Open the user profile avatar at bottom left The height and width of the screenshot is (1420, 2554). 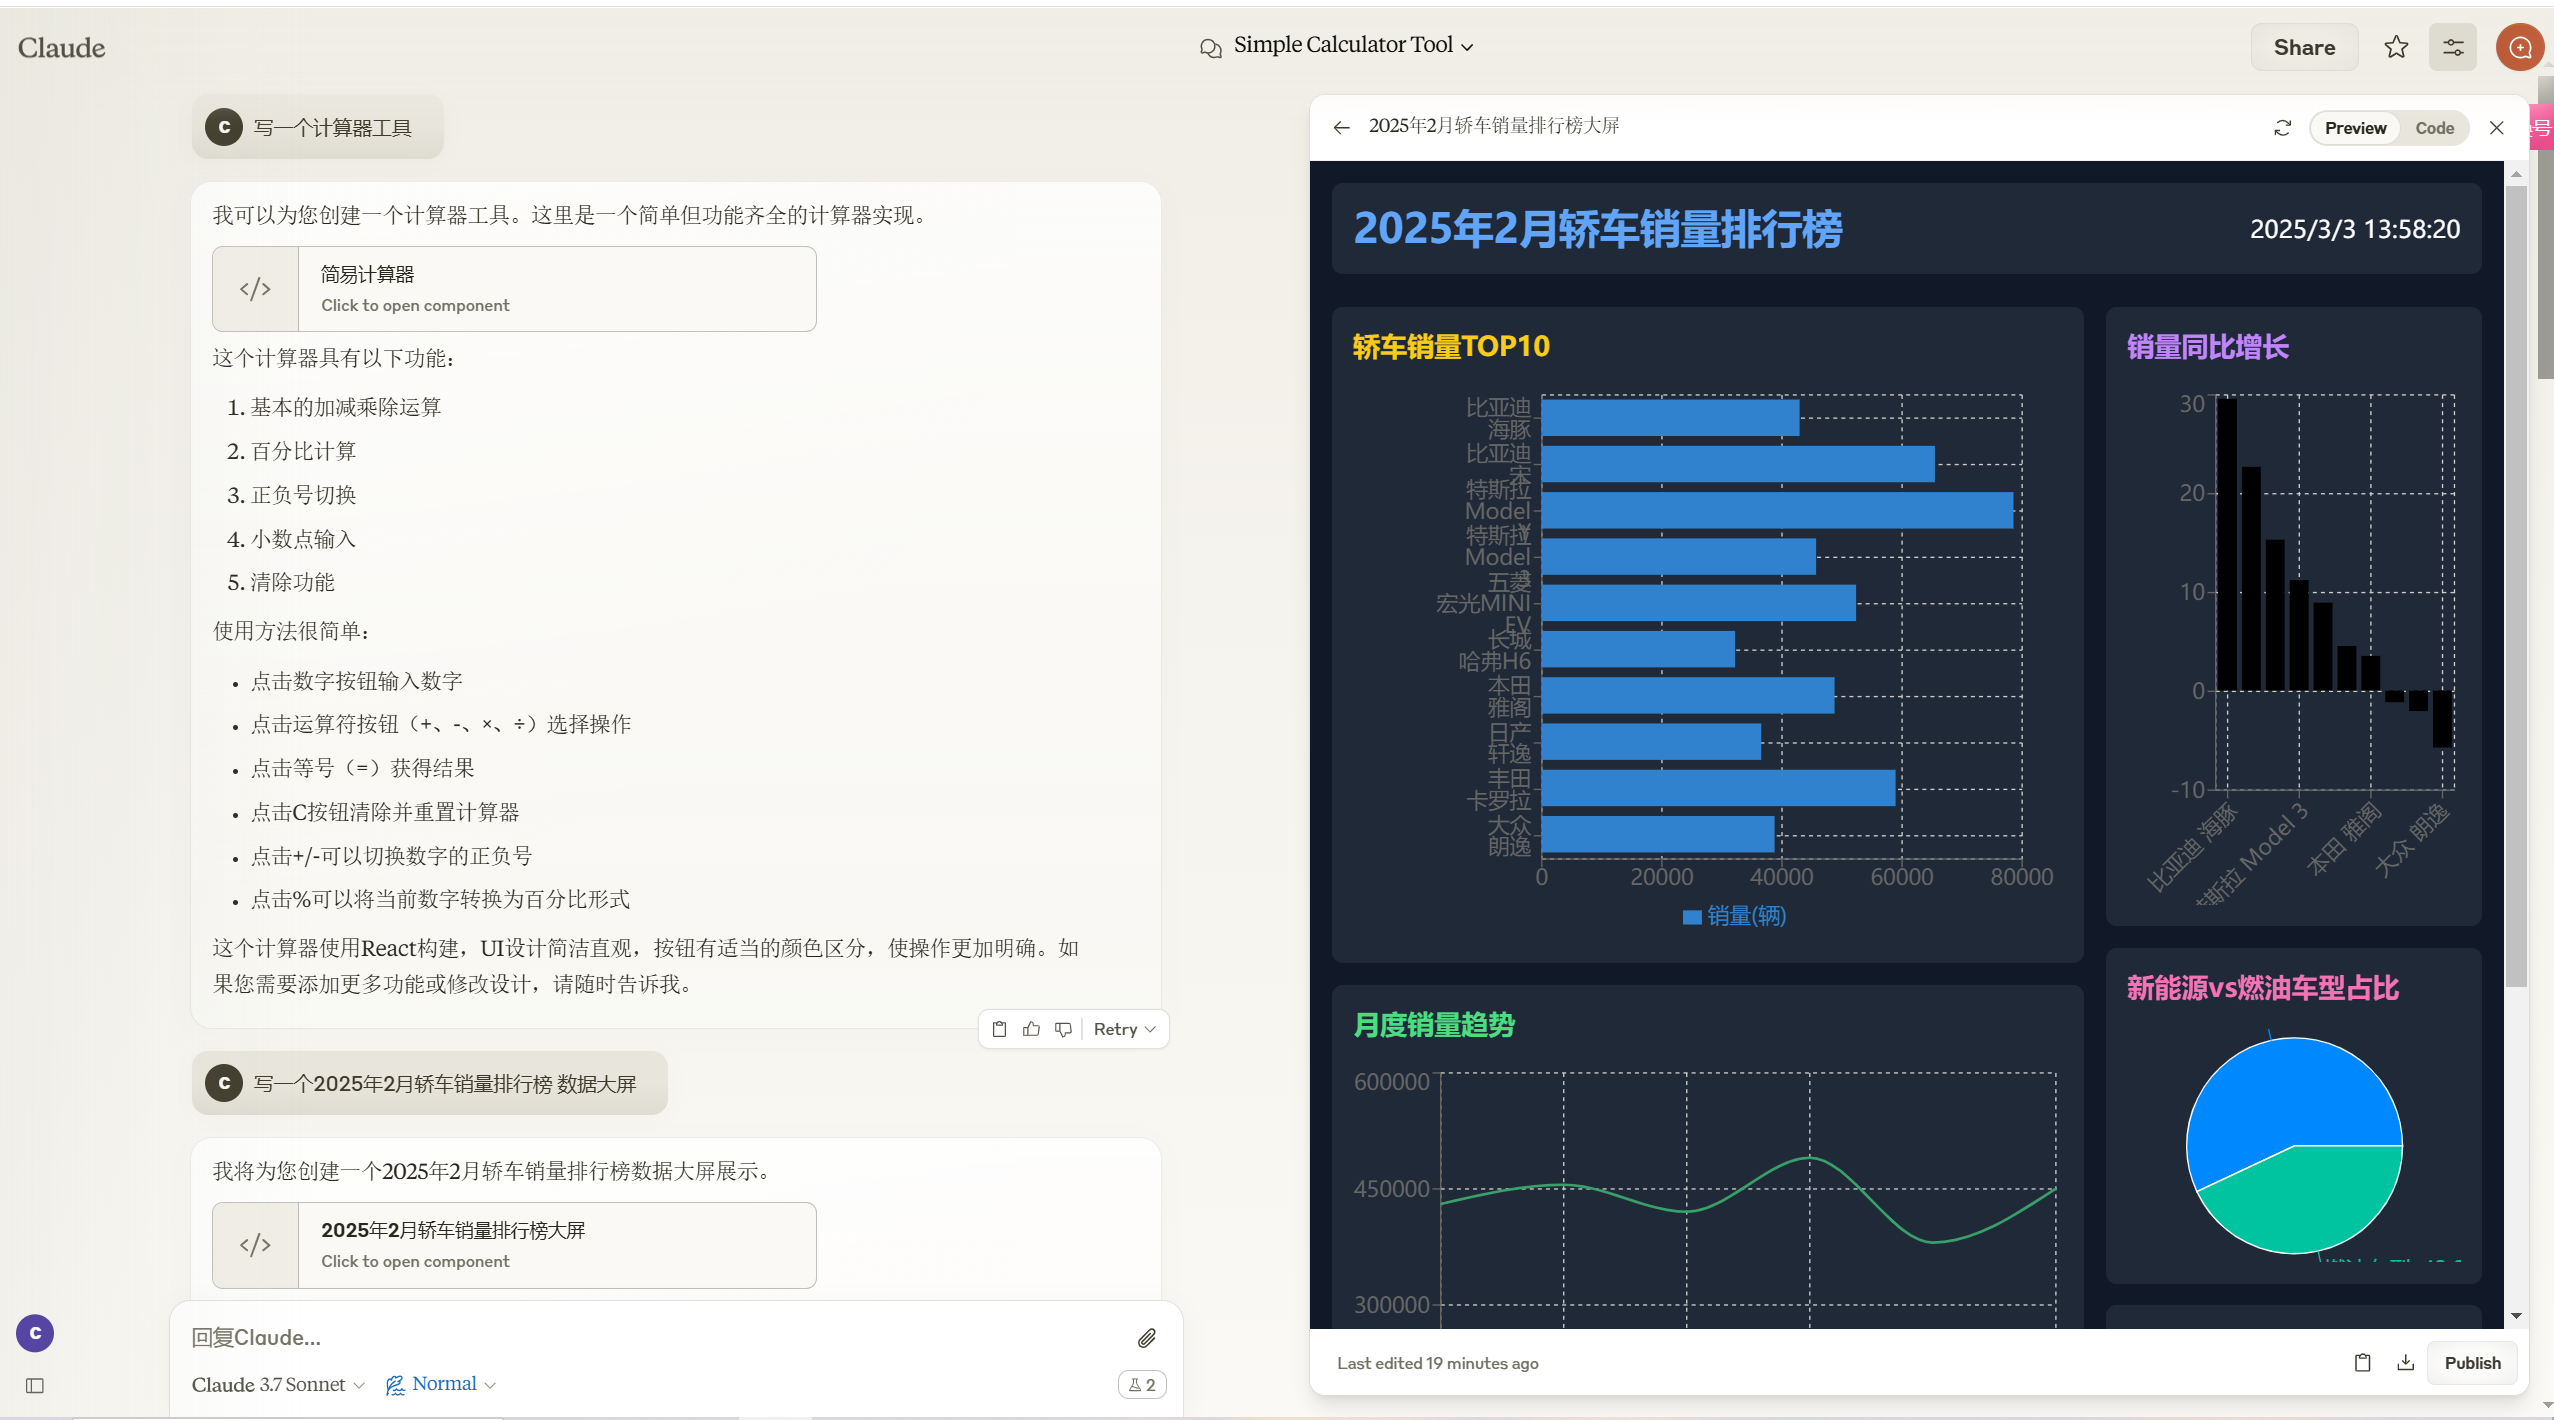tap(35, 1333)
